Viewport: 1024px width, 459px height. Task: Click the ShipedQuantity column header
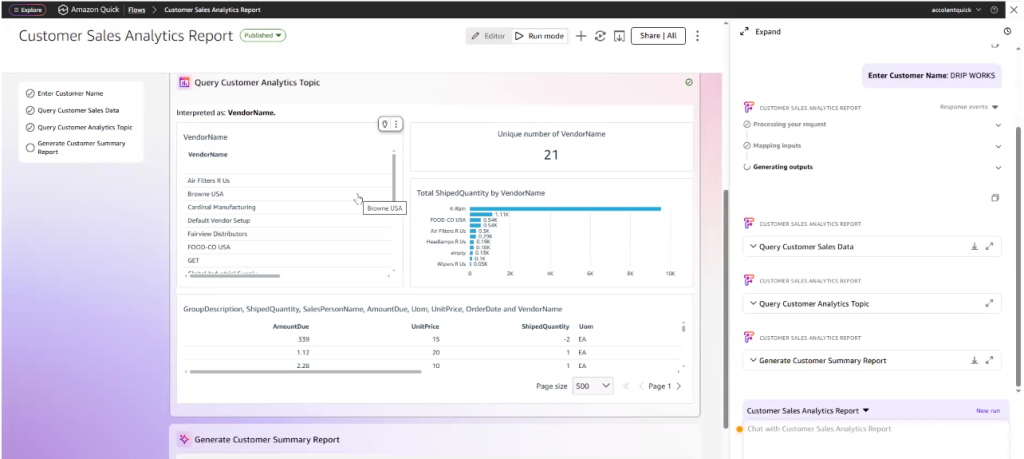point(545,326)
